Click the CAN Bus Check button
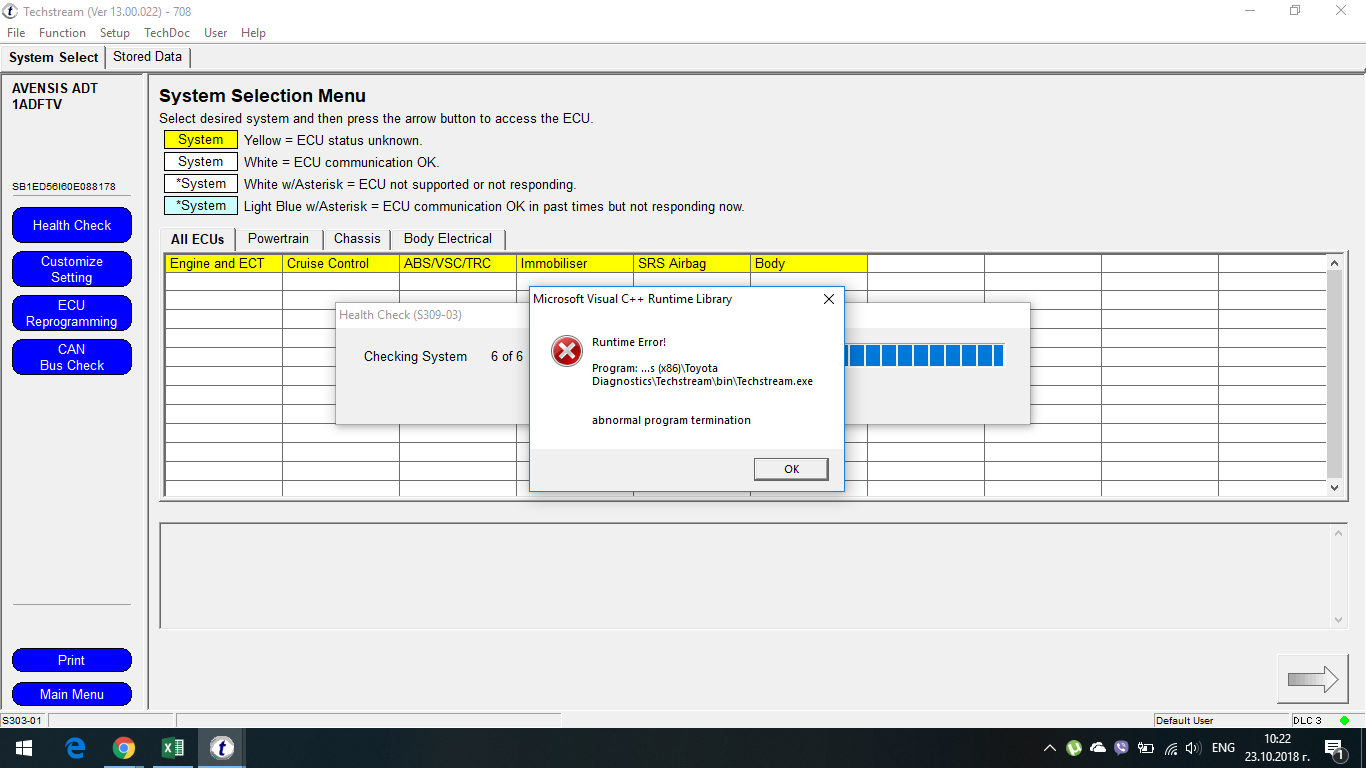Viewport: 1366px width, 768px height. pyautogui.click(x=72, y=357)
